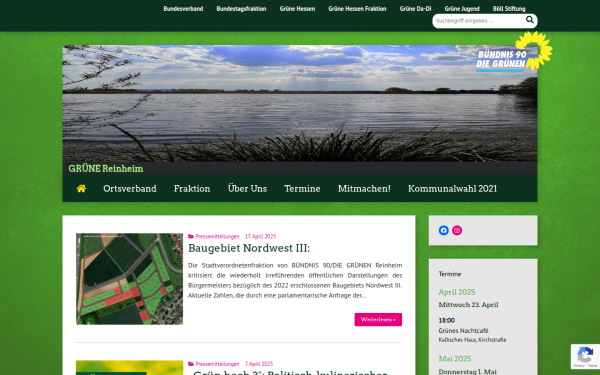Open the Baugebiet map thumbnail image
Viewport: 600px width, 375px height.
pos(129,279)
